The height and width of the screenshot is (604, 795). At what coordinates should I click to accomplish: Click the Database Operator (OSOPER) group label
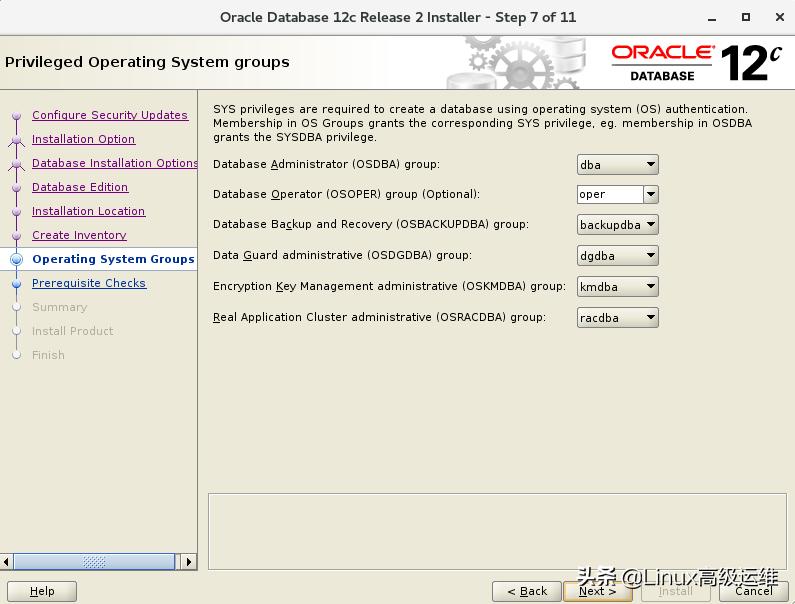click(x=346, y=194)
